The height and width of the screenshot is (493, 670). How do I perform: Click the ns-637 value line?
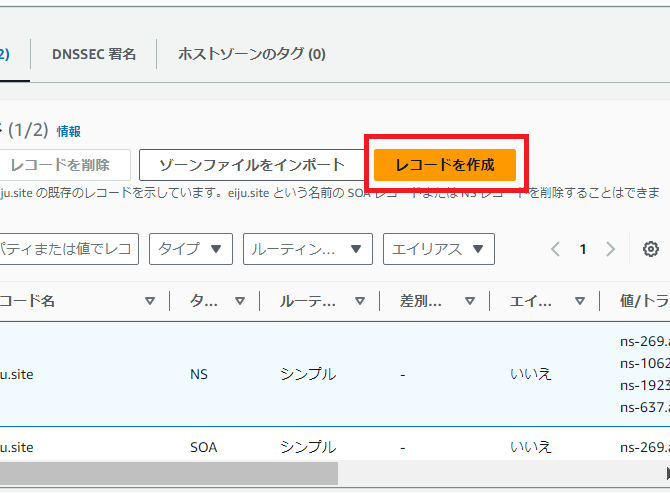645,408
